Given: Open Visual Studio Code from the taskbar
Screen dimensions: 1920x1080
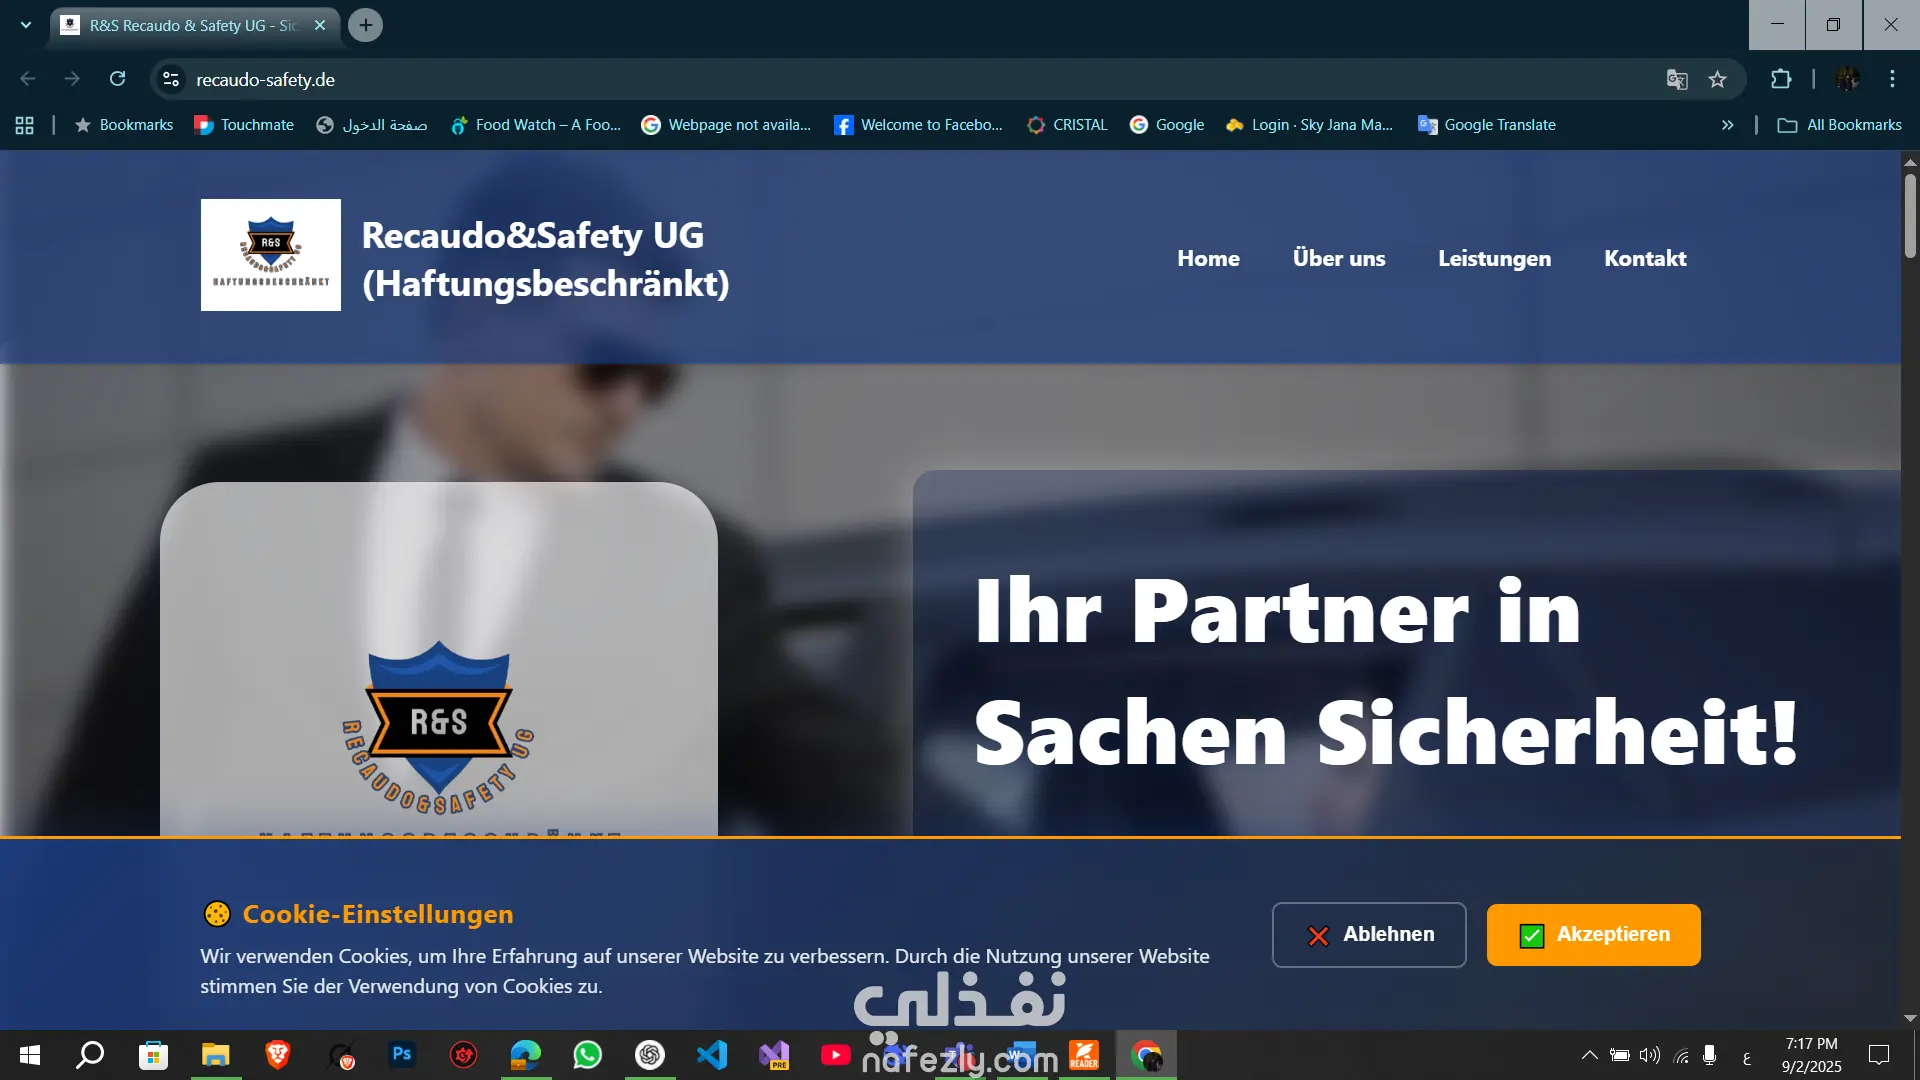Looking at the screenshot, I should pyautogui.click(x=712, y=1055).
